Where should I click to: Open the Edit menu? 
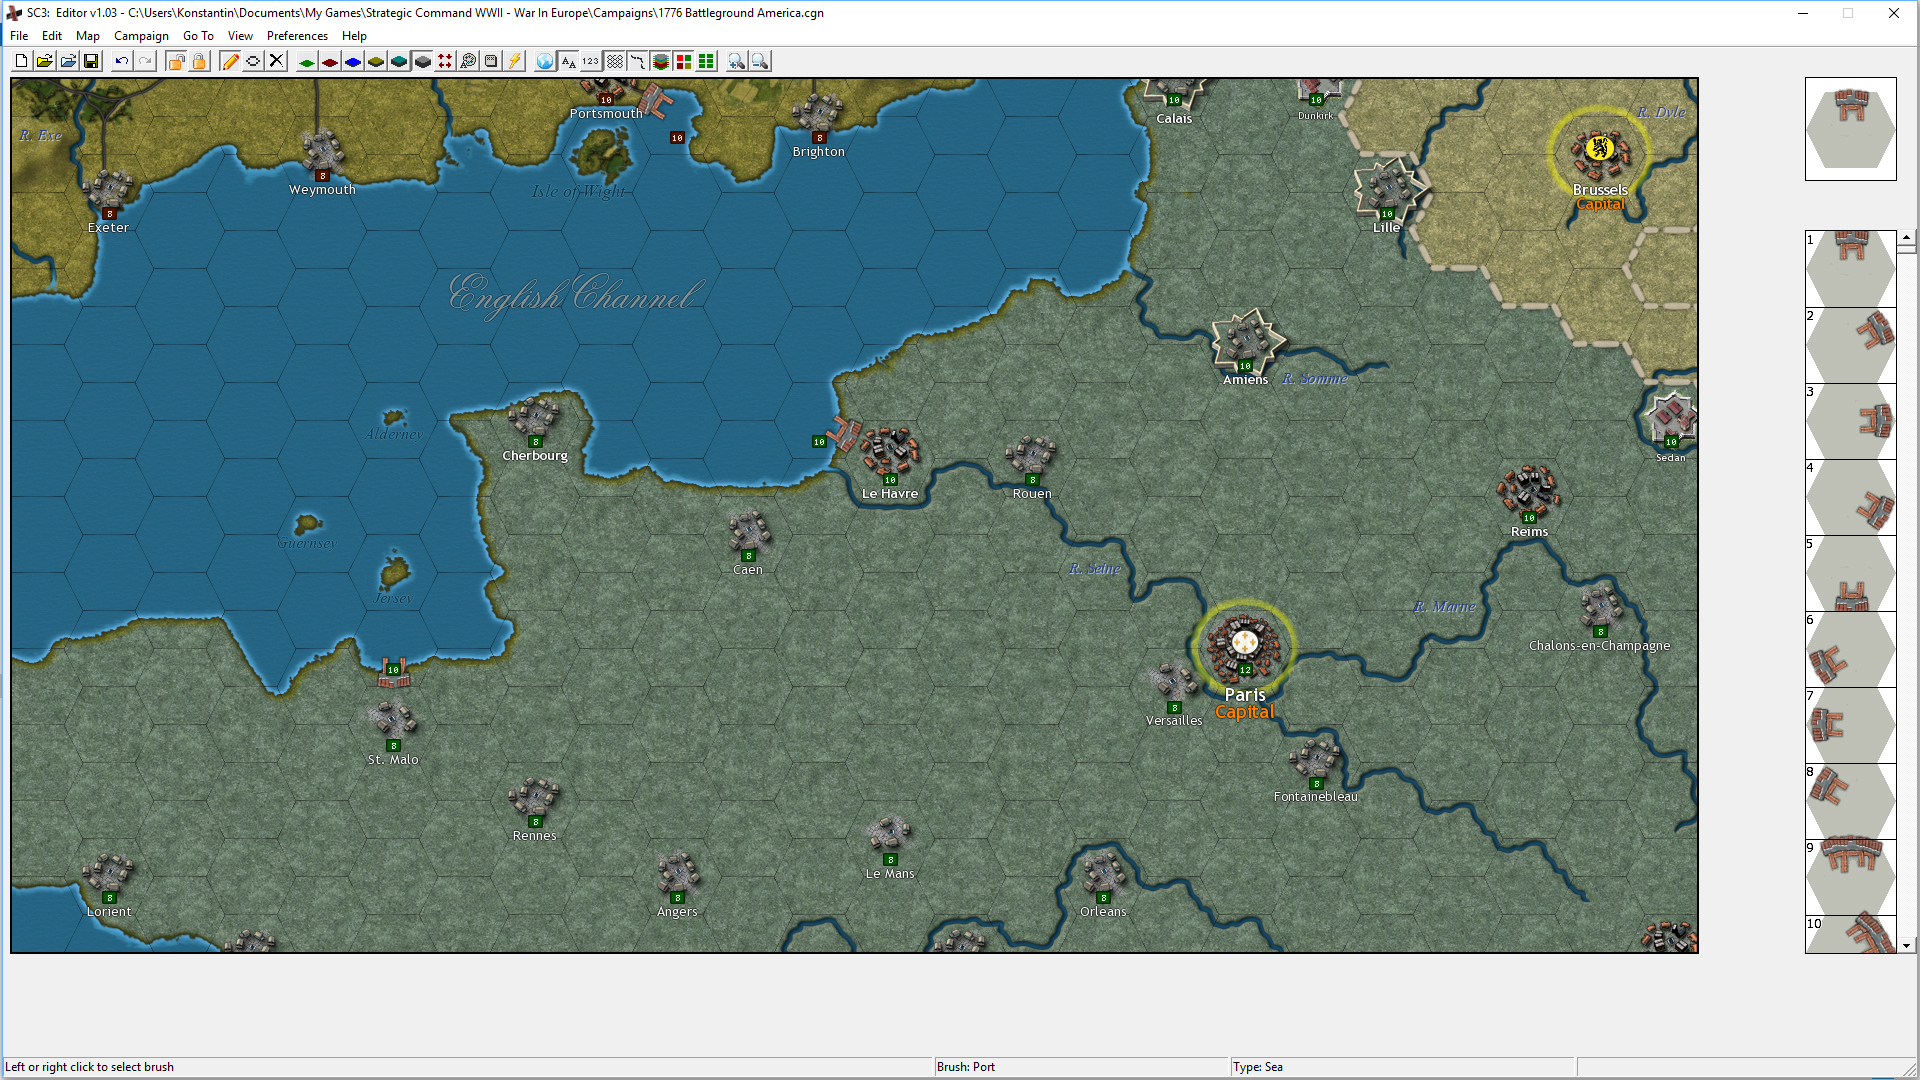click(52, 36)
